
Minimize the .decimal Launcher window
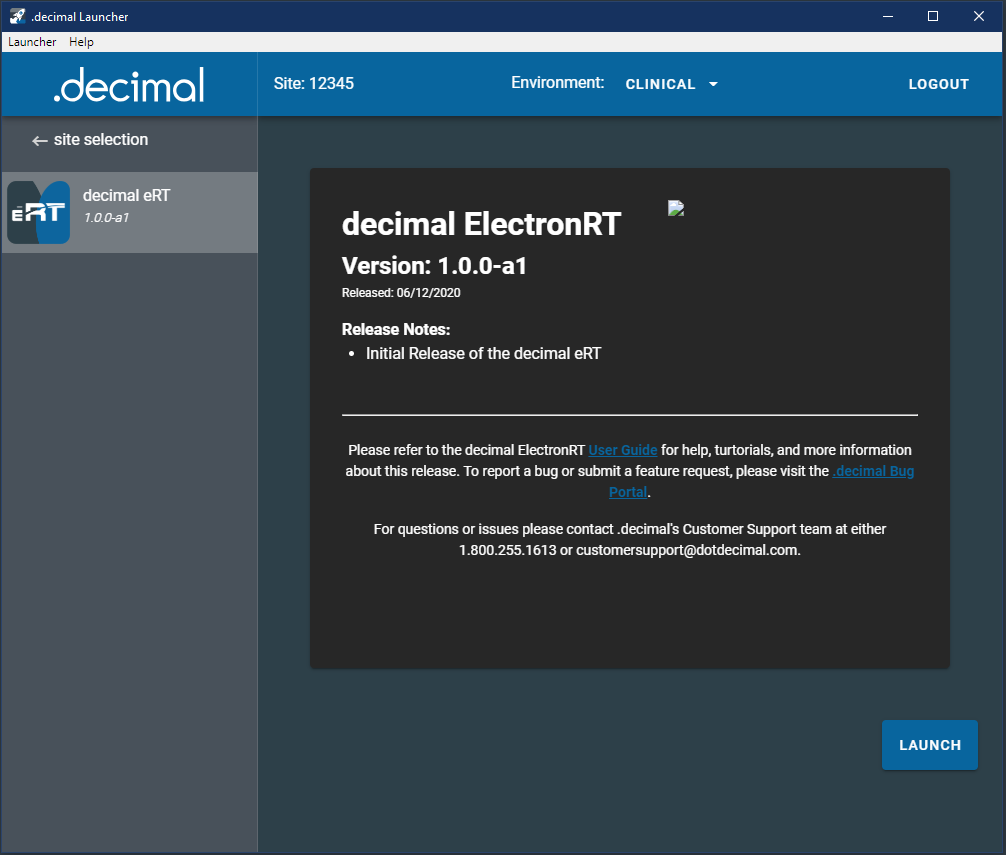886,16
